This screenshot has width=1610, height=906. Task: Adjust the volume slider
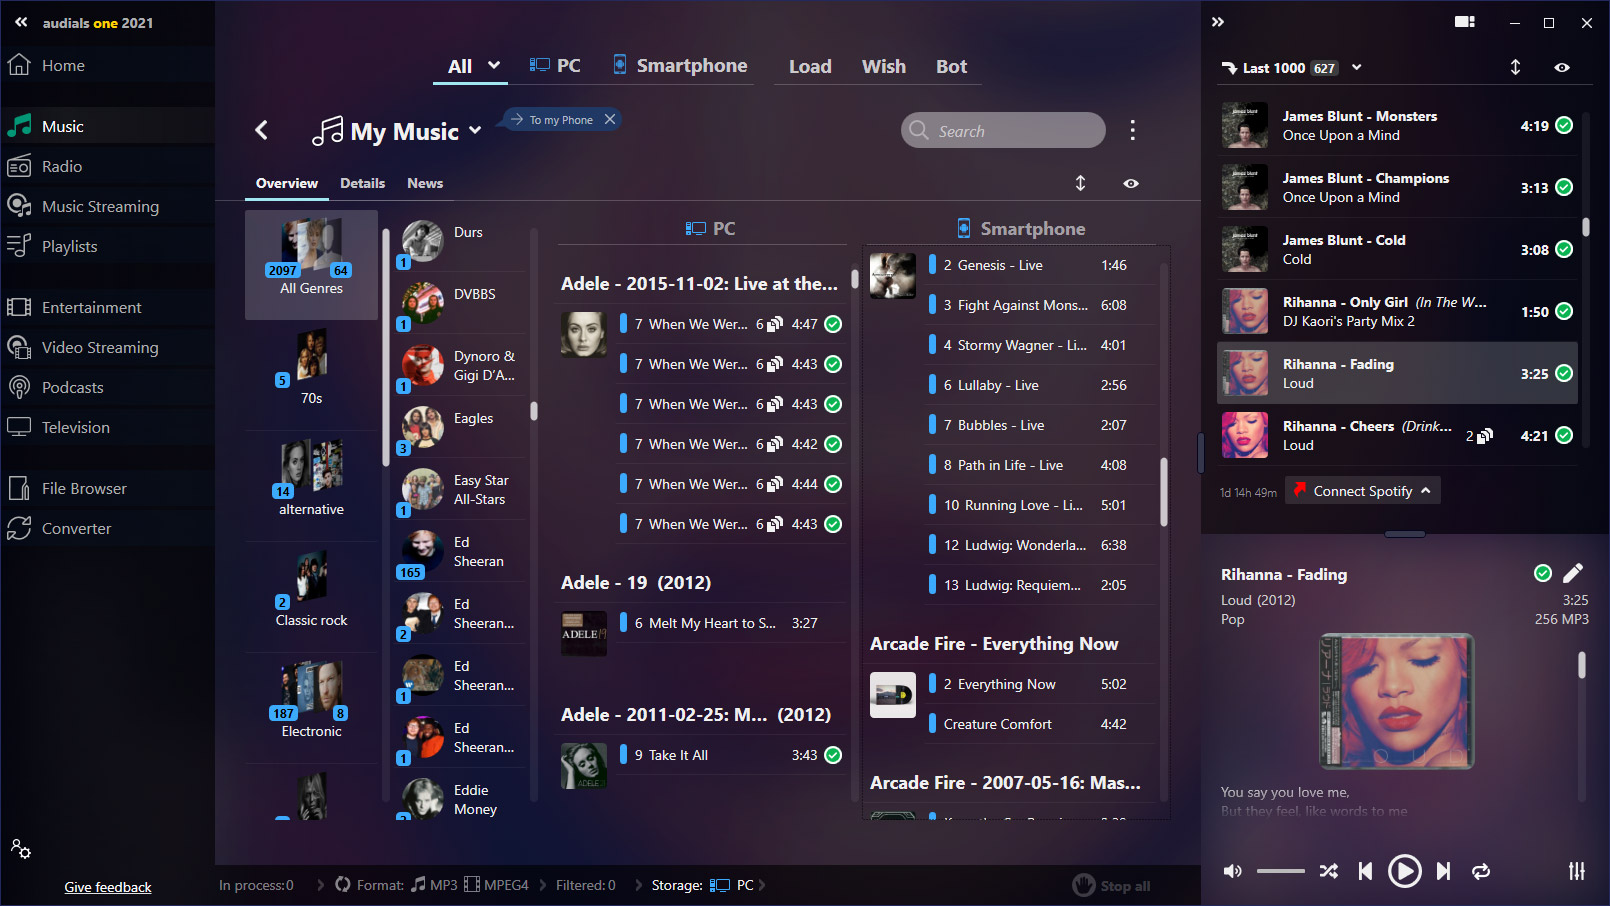1280,871
